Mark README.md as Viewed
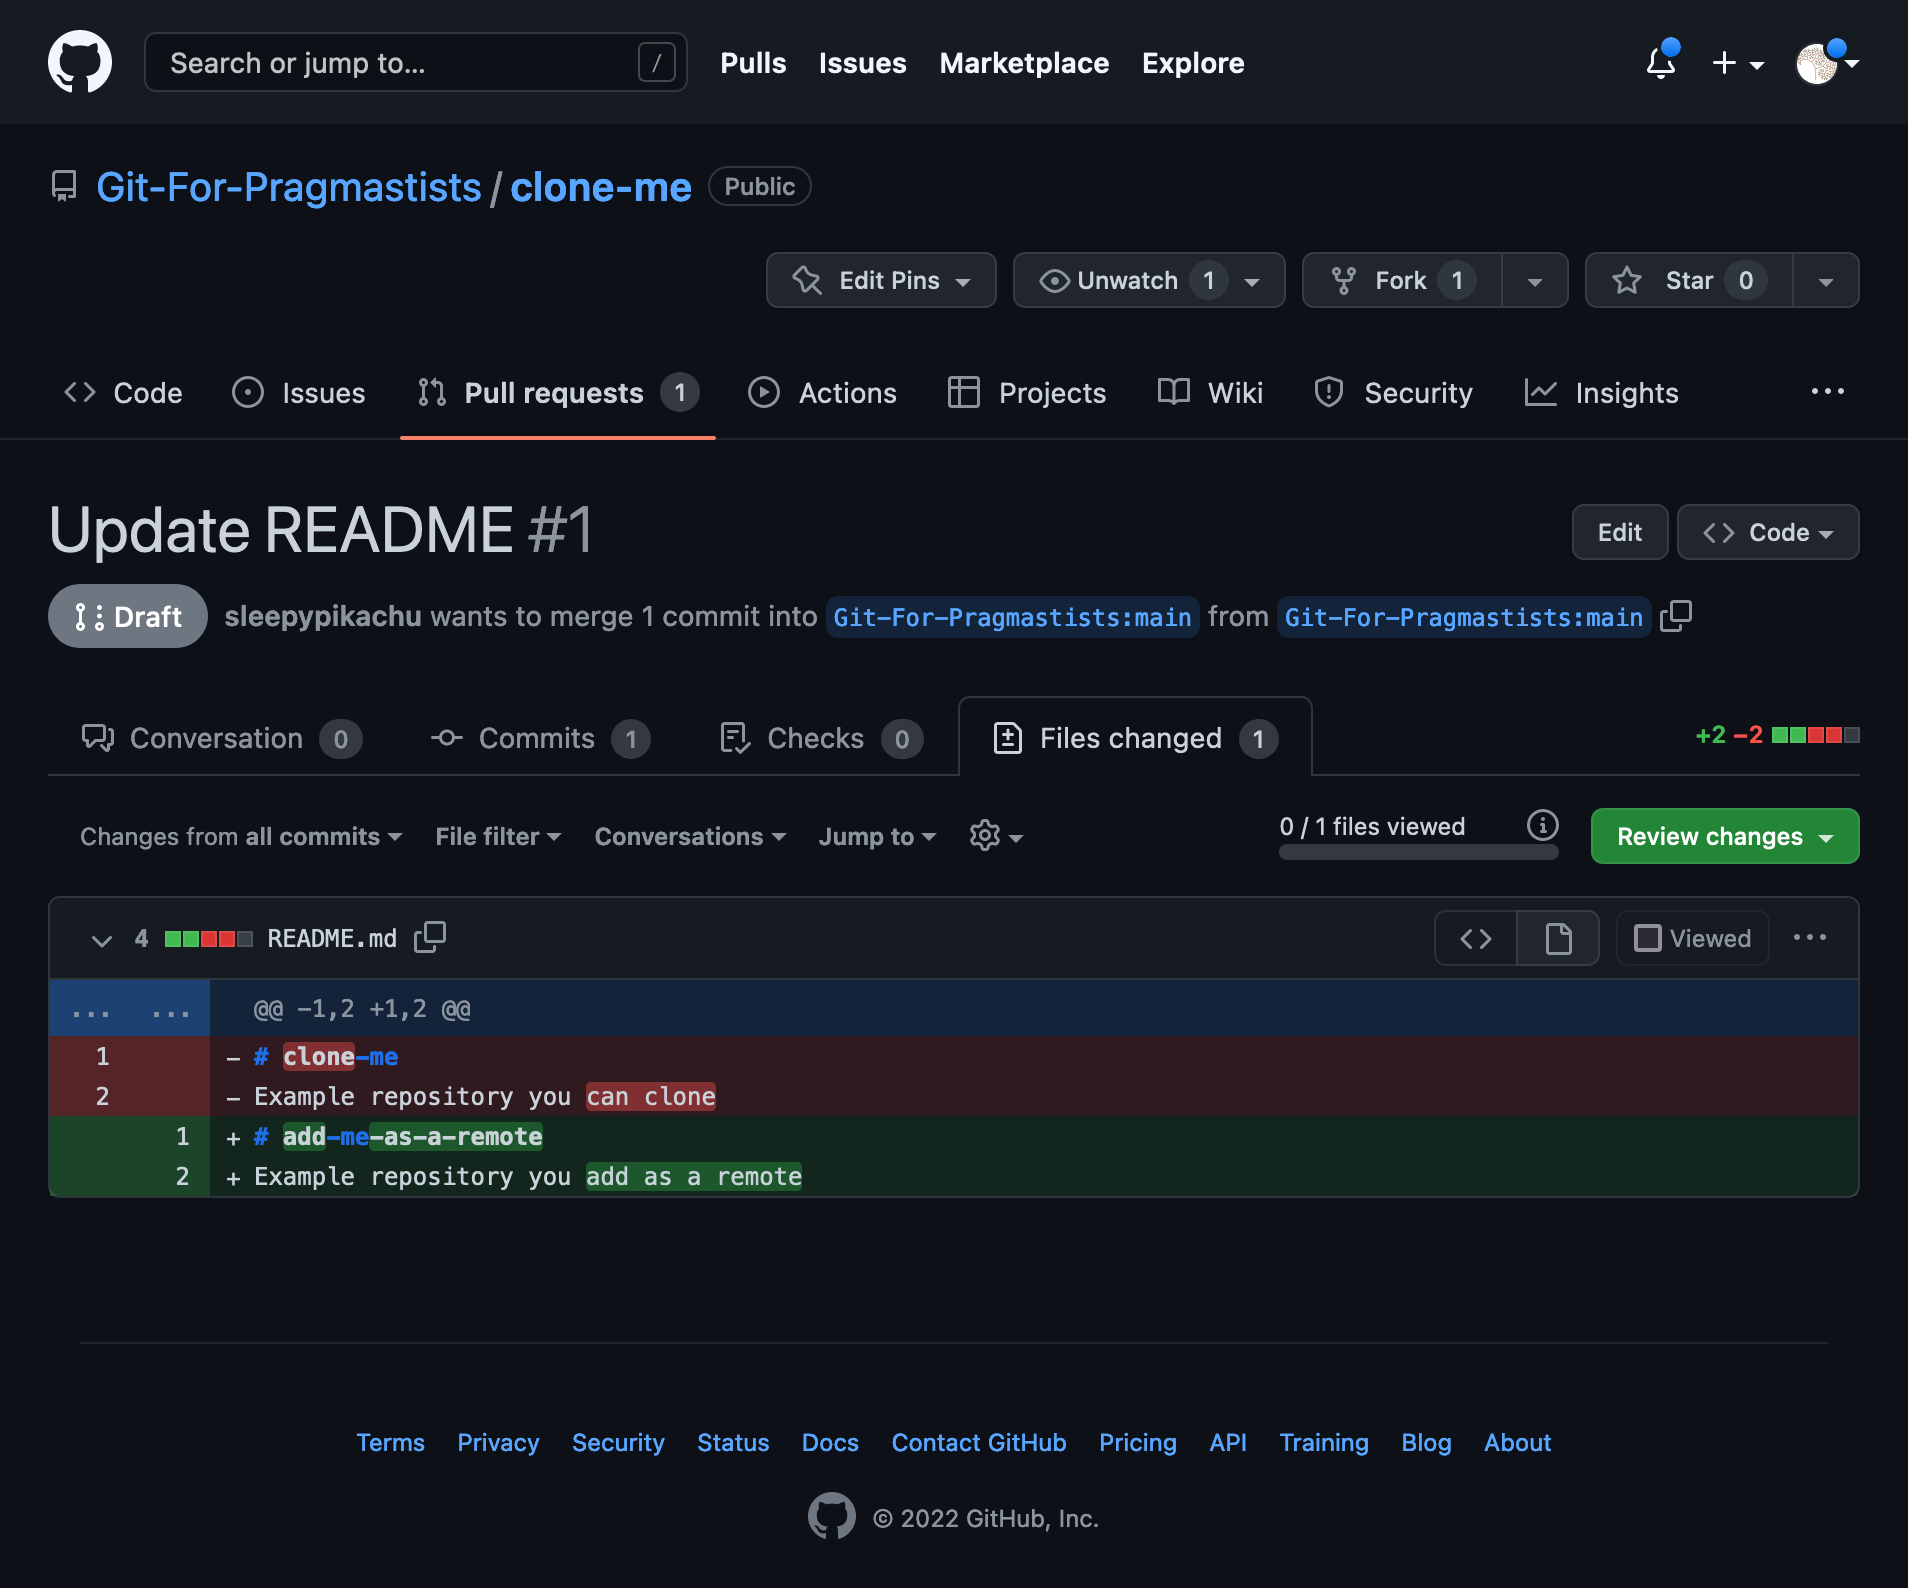Viewport: 1908px width, 1588px height. point(1692,938)
